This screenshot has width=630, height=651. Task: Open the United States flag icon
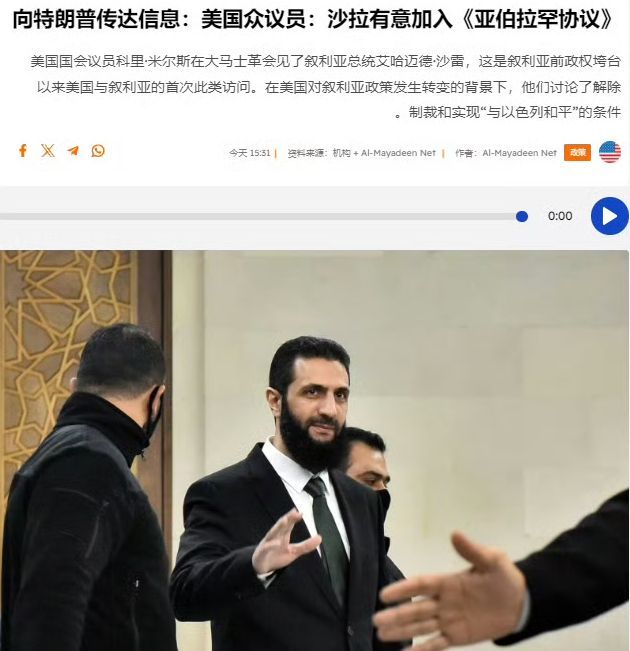coord(610,152)
